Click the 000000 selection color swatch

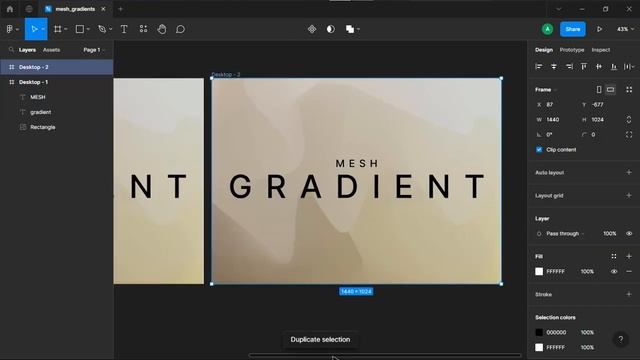(539, 332)
